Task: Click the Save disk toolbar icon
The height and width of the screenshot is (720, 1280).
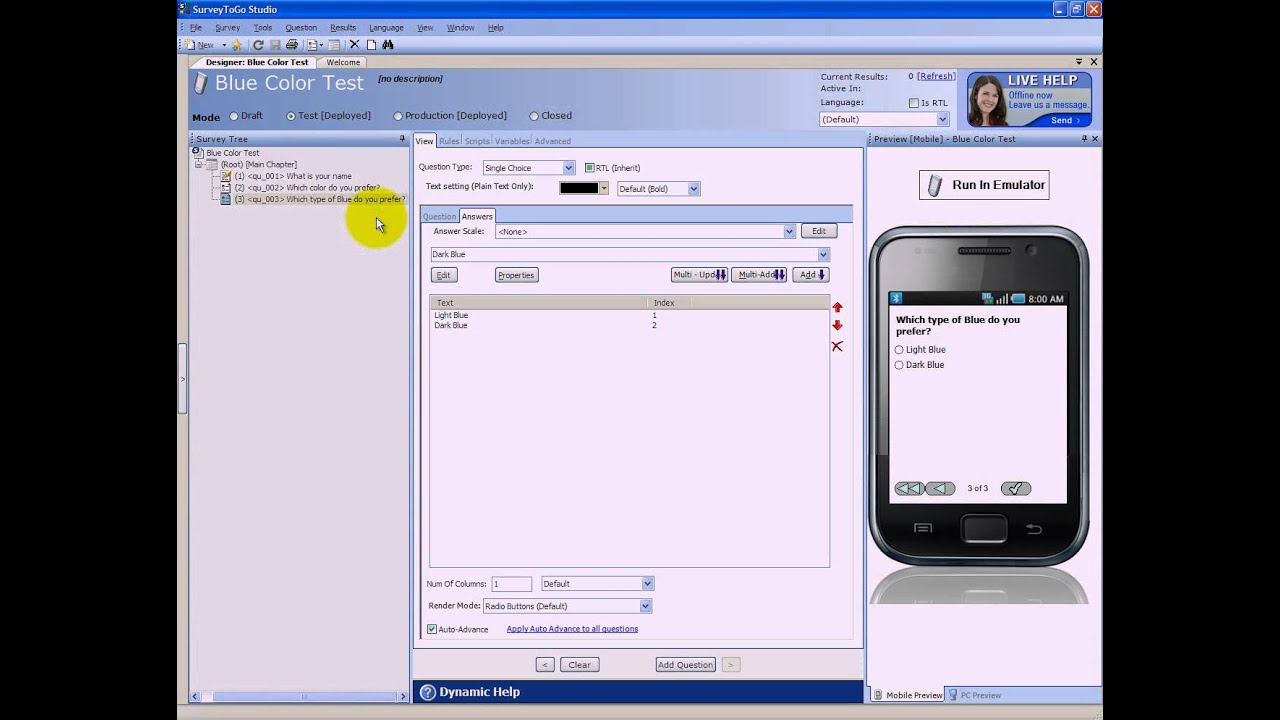Action: [275, 45]
